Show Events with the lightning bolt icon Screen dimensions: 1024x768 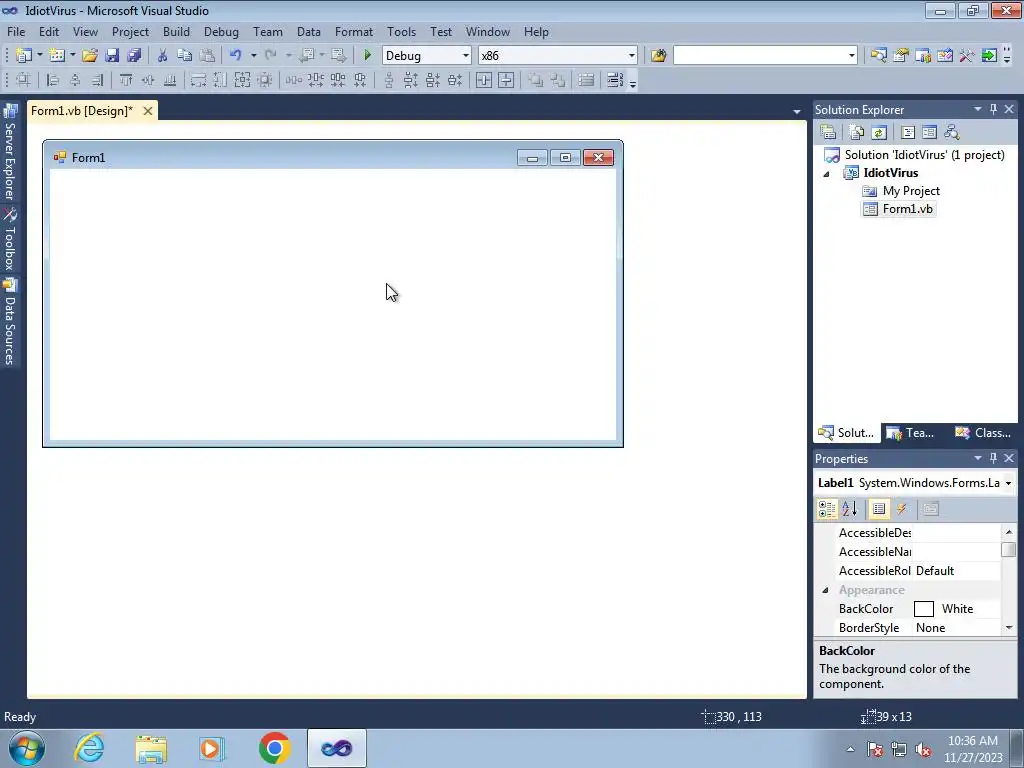coord(902,509)
